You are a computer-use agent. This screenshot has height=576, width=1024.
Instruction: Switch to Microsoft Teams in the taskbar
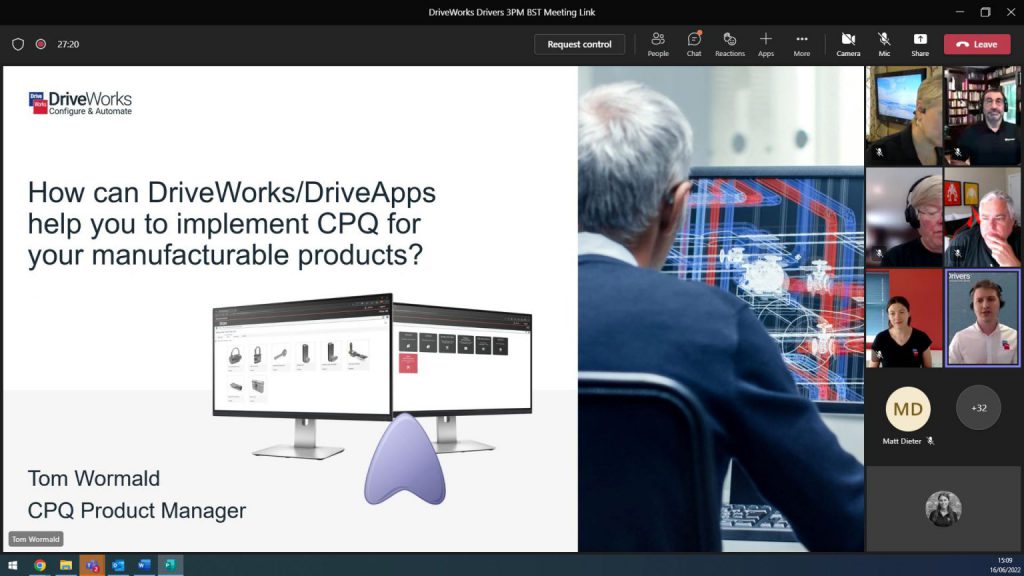[92, 565]
